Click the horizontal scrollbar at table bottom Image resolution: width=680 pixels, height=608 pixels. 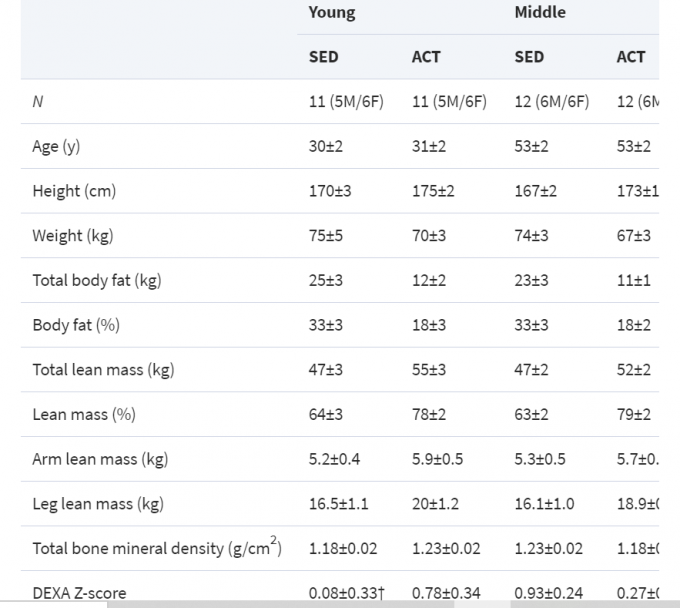(300, 604)
